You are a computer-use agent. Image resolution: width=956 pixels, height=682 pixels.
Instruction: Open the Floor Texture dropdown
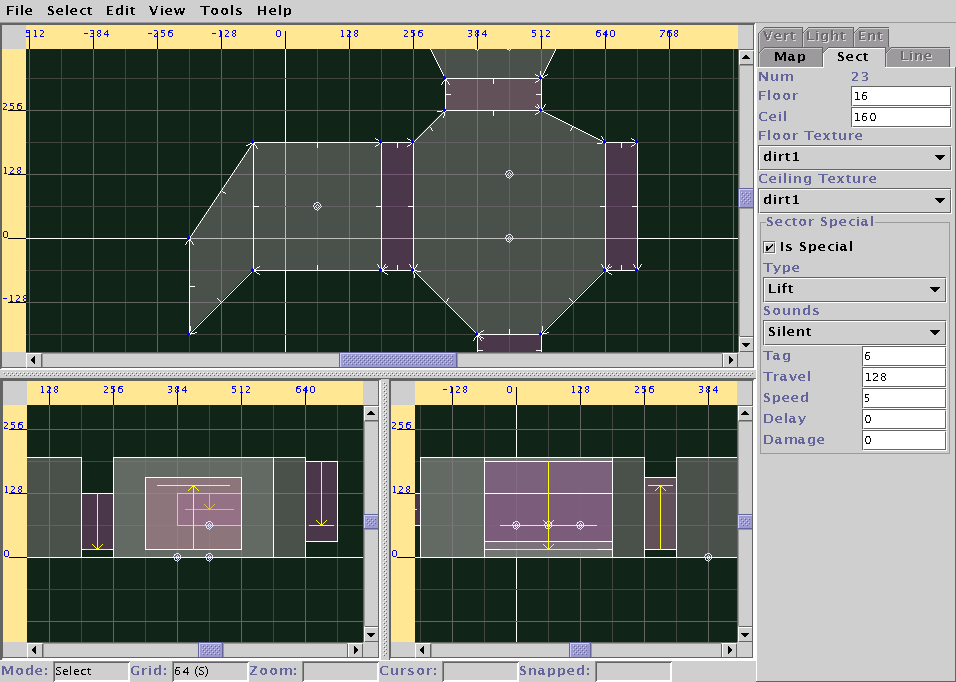point(853,158)
